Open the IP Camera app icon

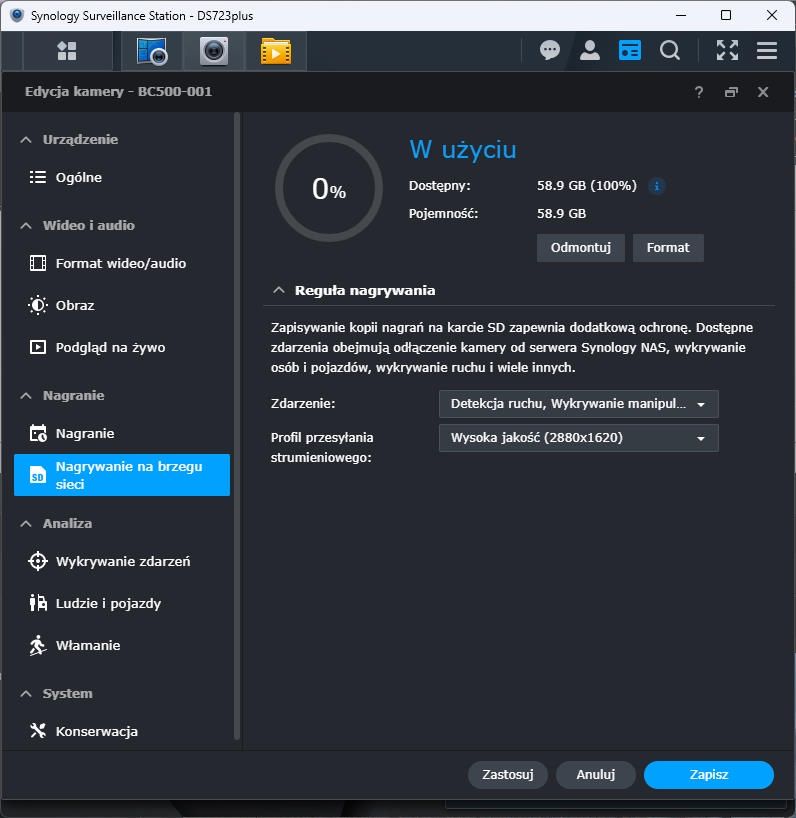(x=214, y=51)
